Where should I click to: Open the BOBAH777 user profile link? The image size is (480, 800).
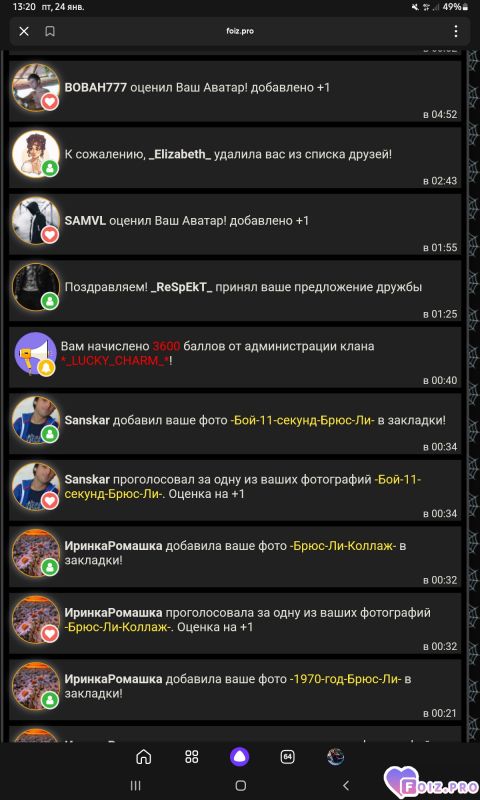(x=95, y=88)
